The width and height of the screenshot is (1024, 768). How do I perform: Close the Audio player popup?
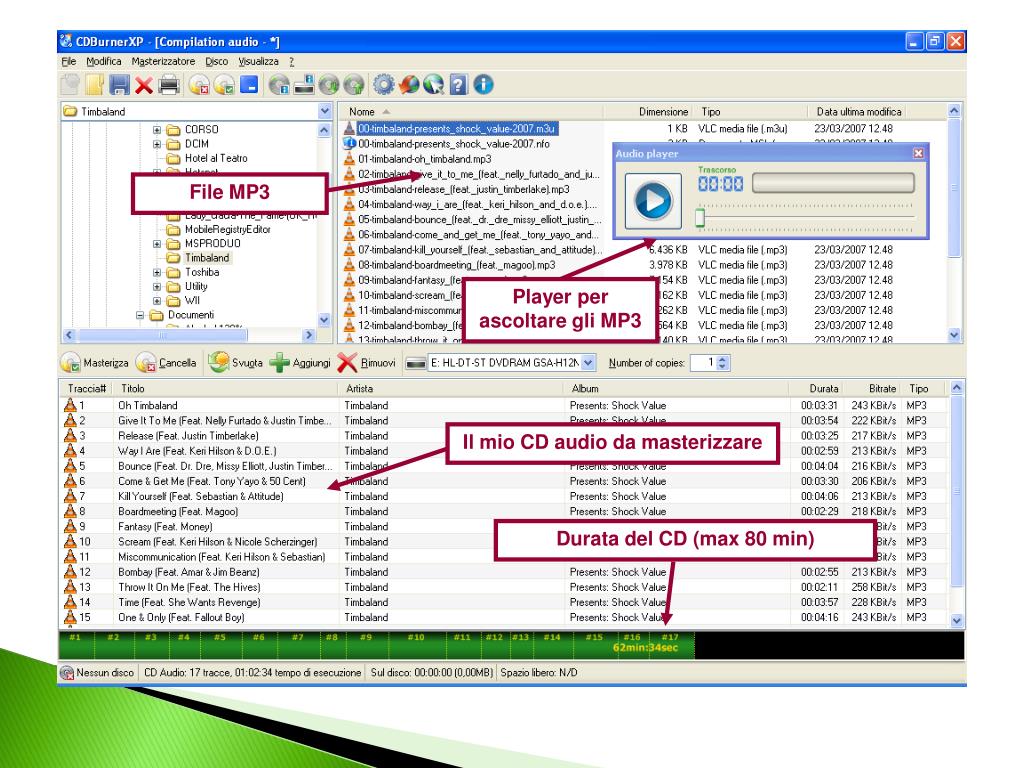point(919,154)
